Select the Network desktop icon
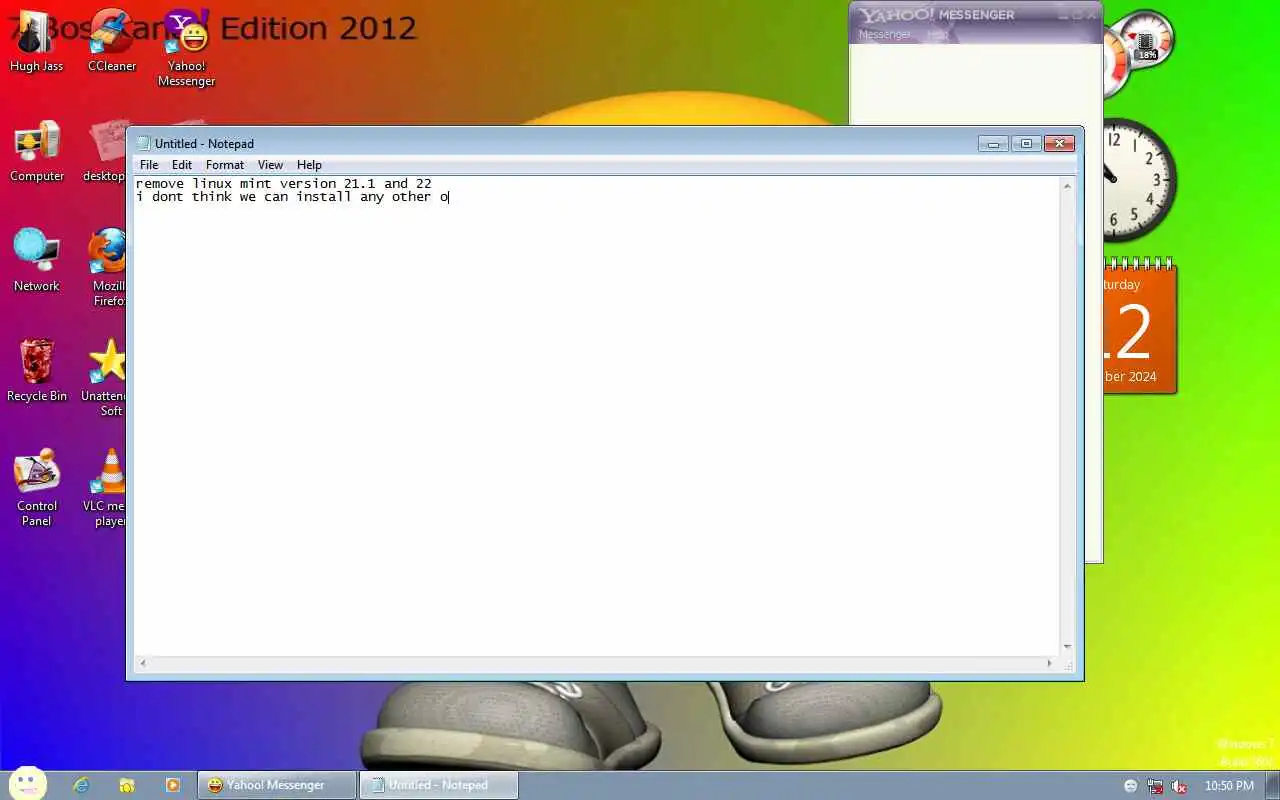 coord(37,261)
